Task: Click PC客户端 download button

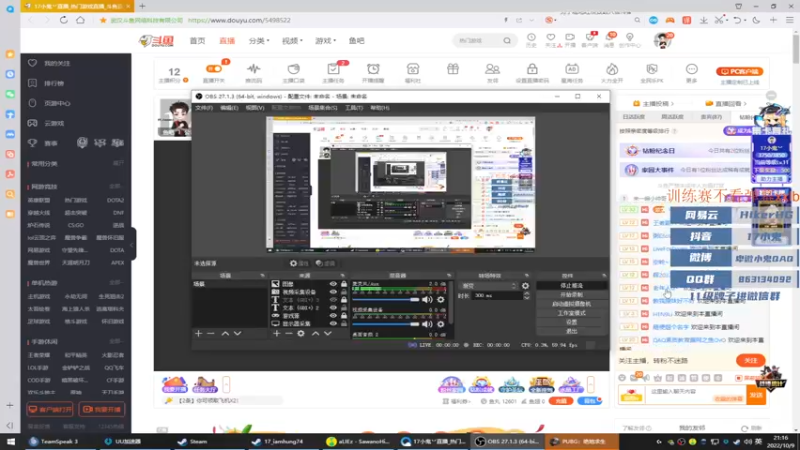Action: click(739, 71)
